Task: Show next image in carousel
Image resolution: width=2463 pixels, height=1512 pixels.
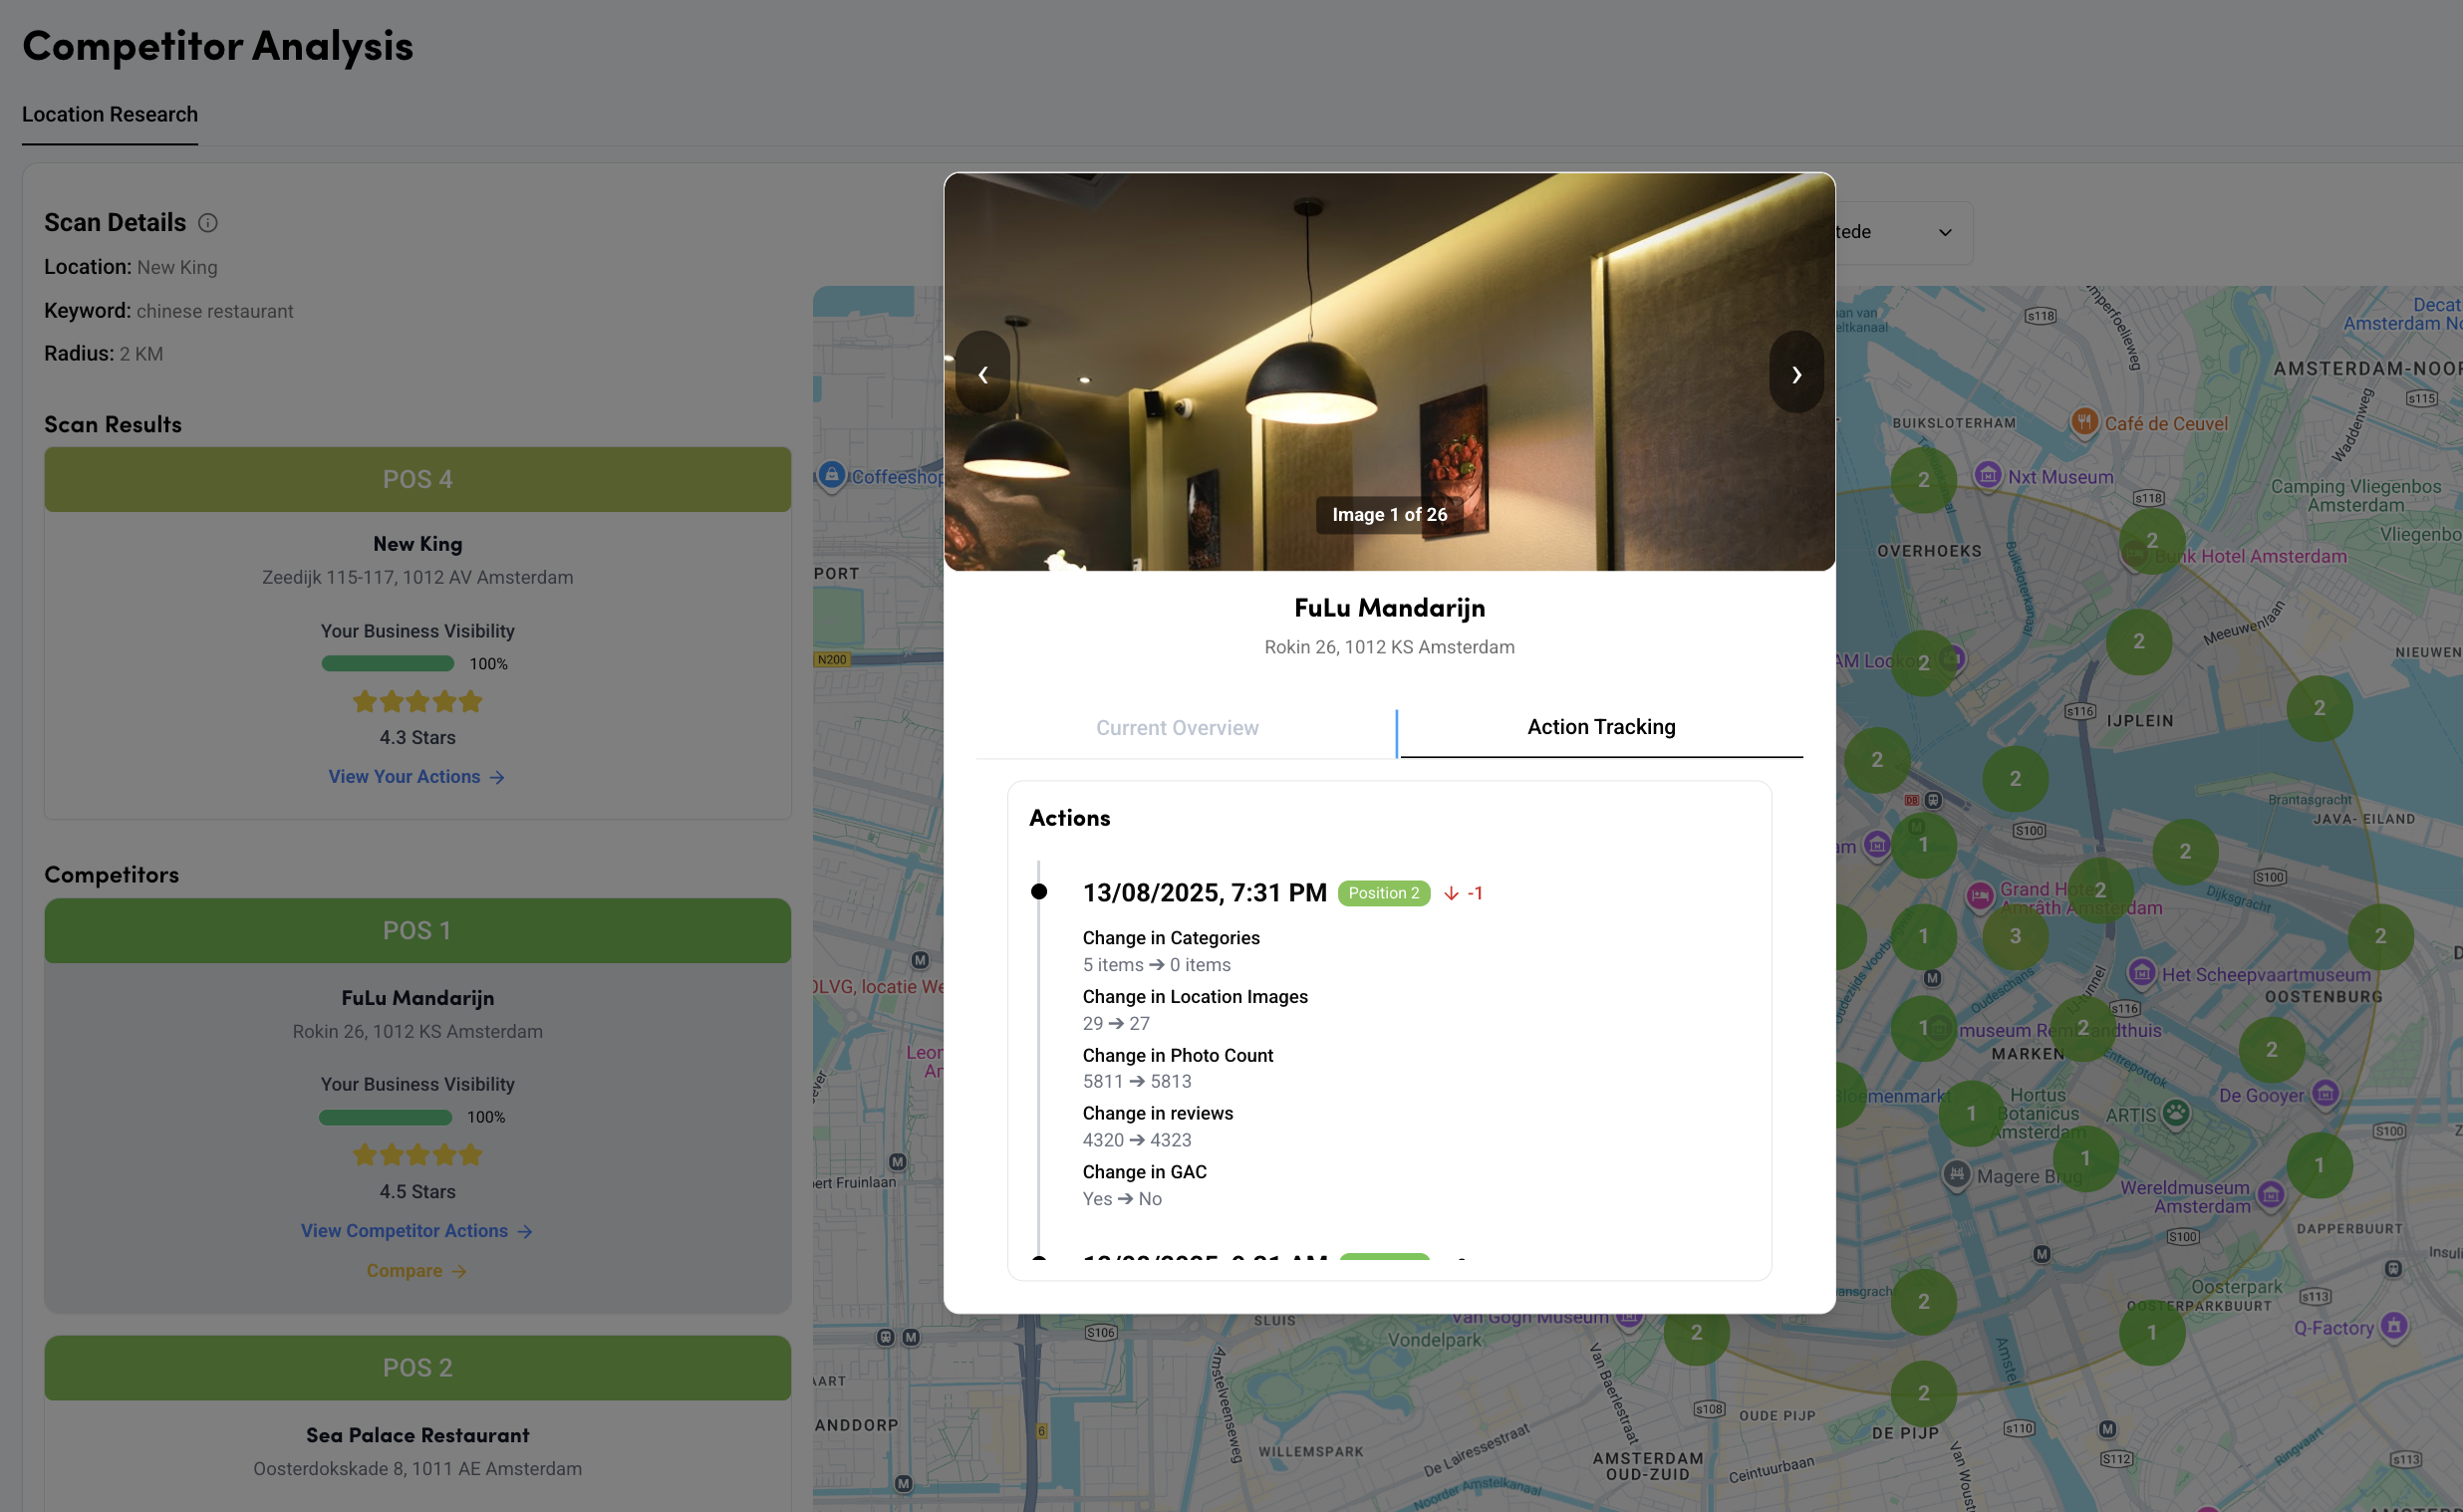Action: point(1796,374)
